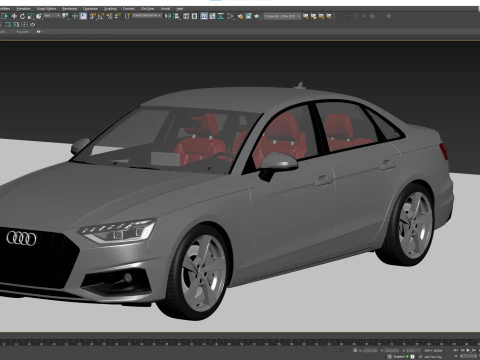Open the named selection sets dropdown
Image resolution: width=480 pixels, height=360 pixels.
point(147,16)
